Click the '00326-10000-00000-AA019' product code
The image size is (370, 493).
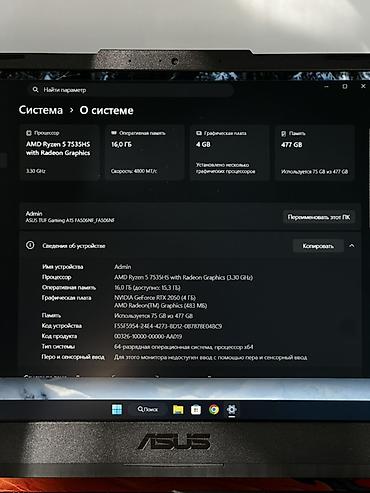coord(148,336)
